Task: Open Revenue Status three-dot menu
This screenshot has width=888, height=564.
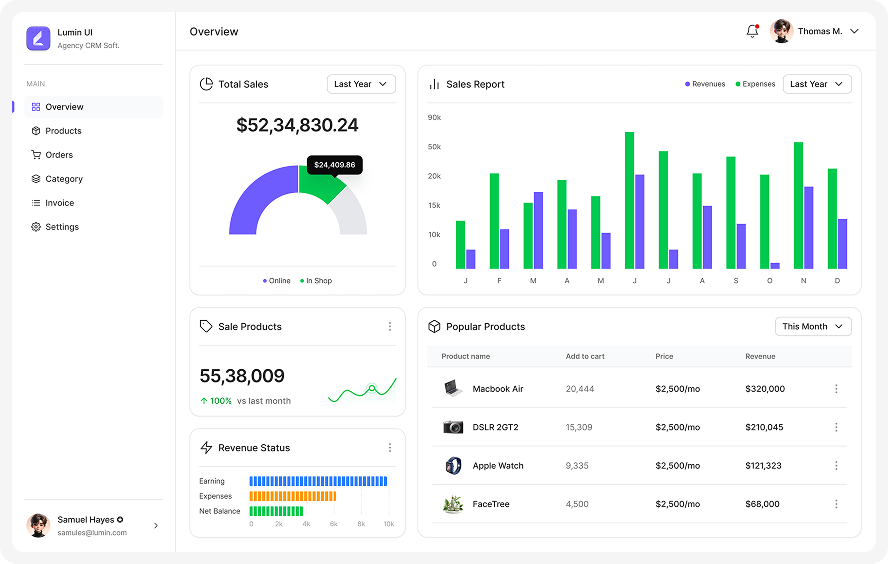Action: (390, 448)
